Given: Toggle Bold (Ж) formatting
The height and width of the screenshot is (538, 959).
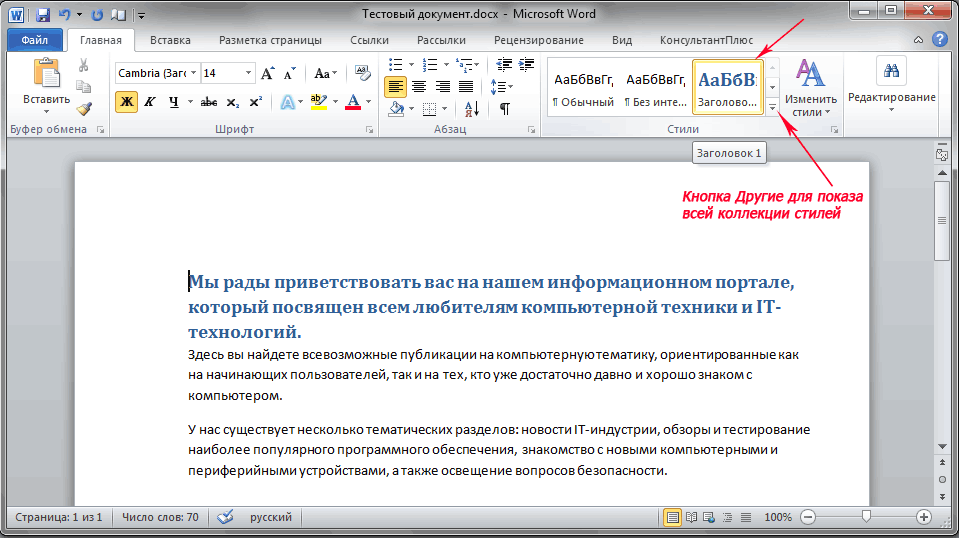Looking at the screenshot, I should pyautogui.click(x=126, y=101).
